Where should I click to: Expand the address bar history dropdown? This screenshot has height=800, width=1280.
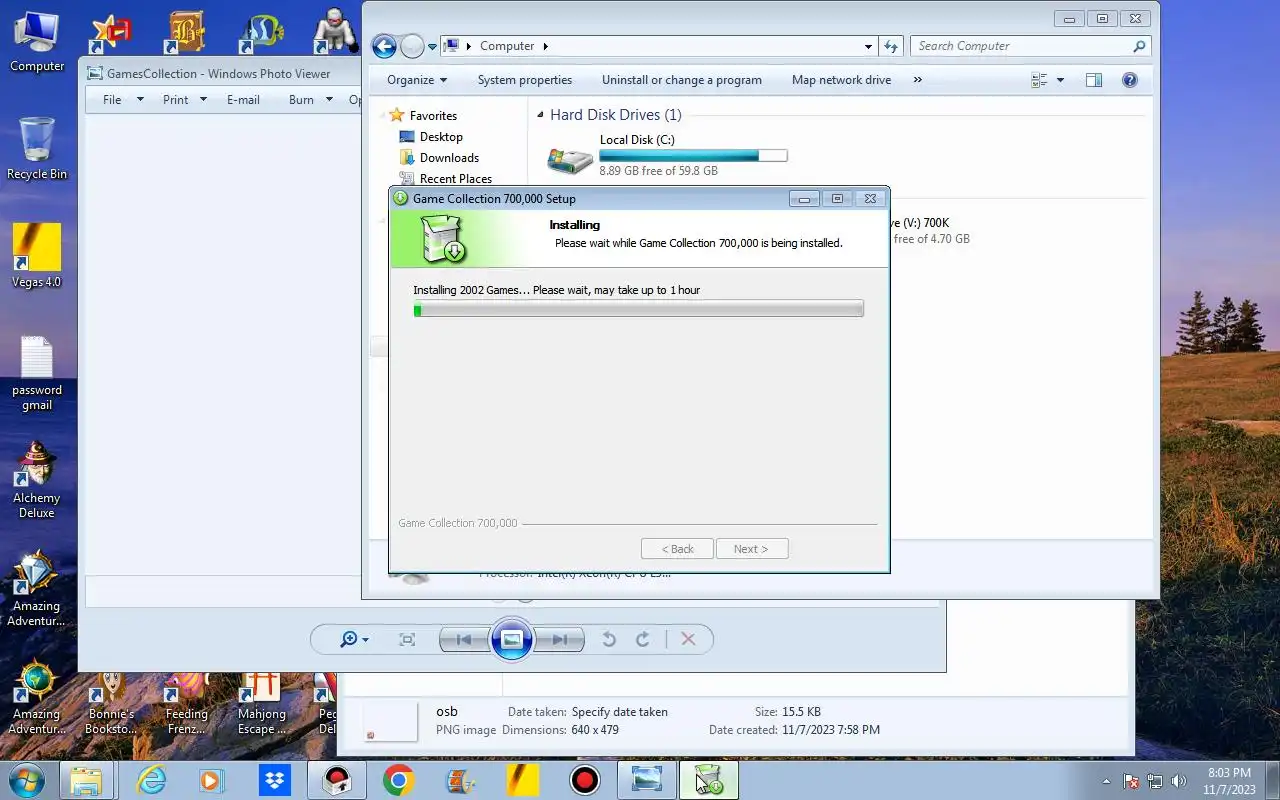pos(868,46)
